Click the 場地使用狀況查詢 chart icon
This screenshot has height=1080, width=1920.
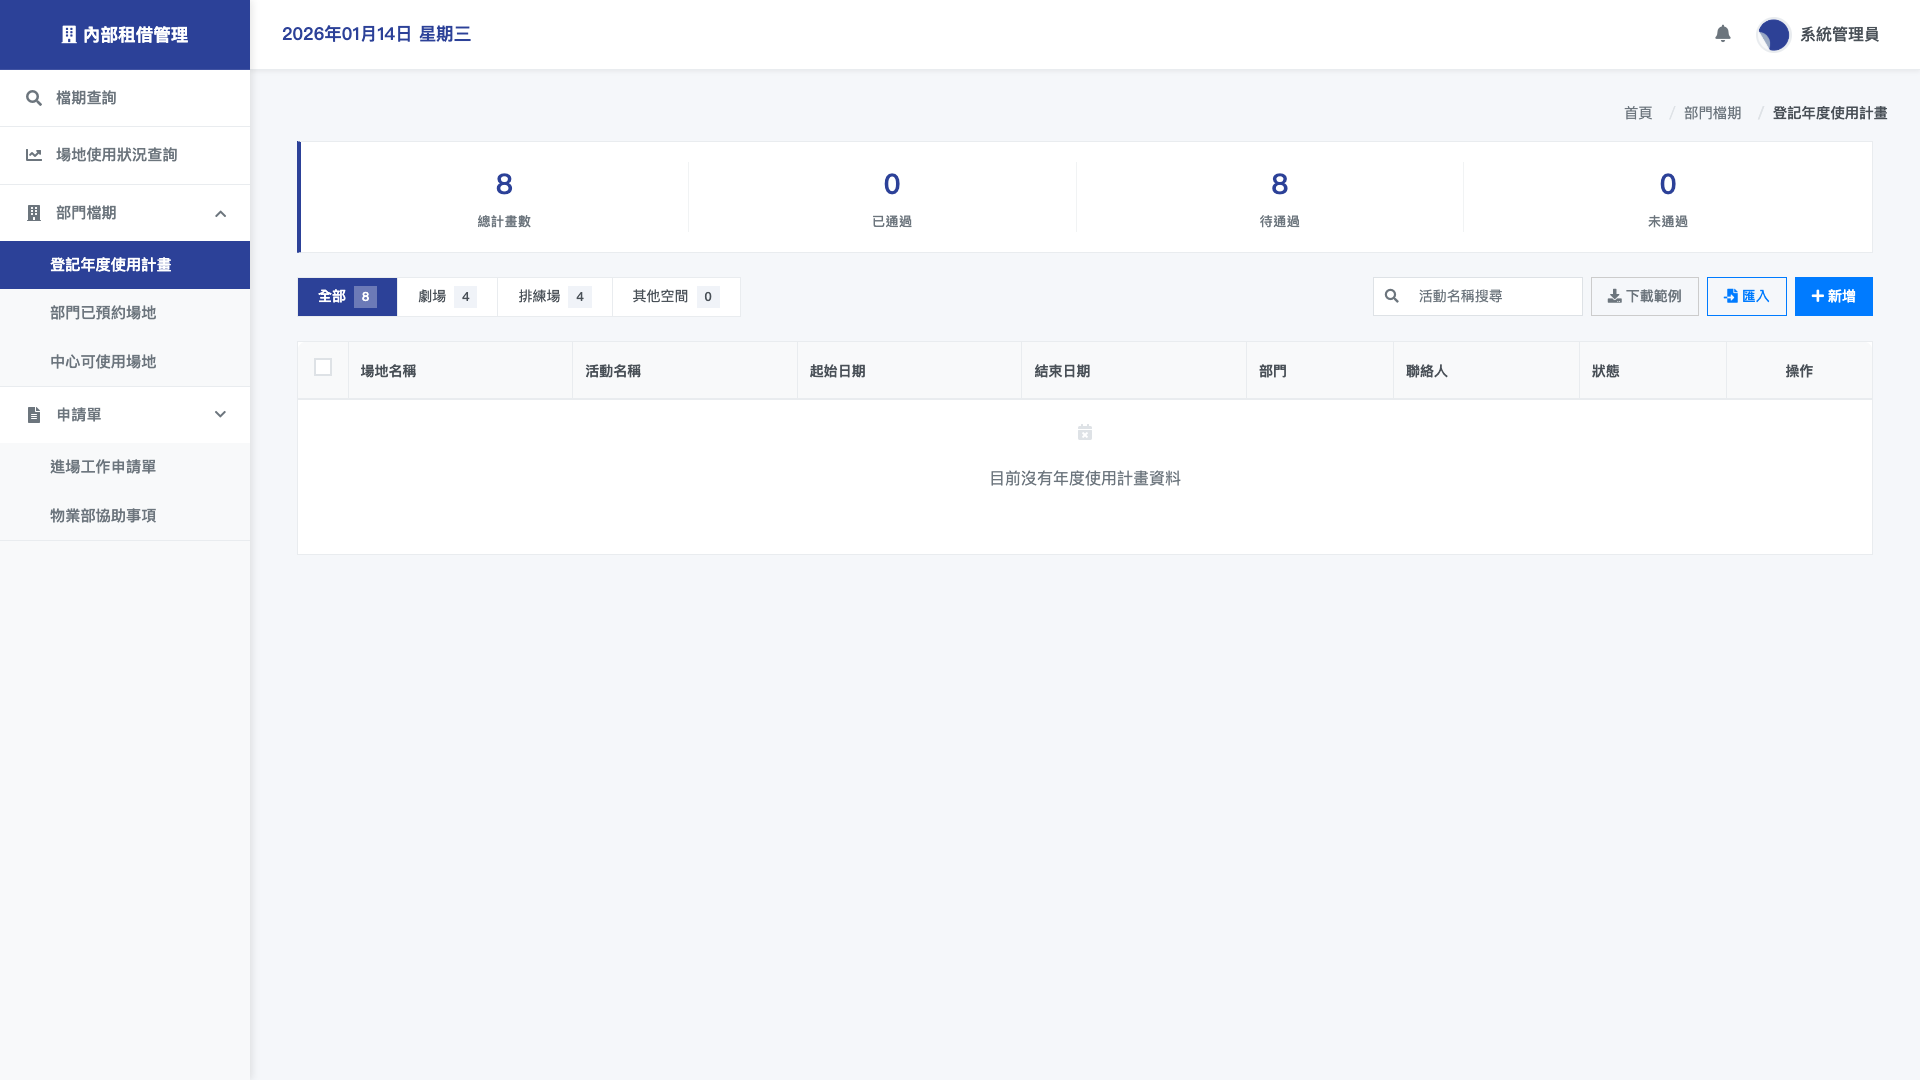(32, 155)
